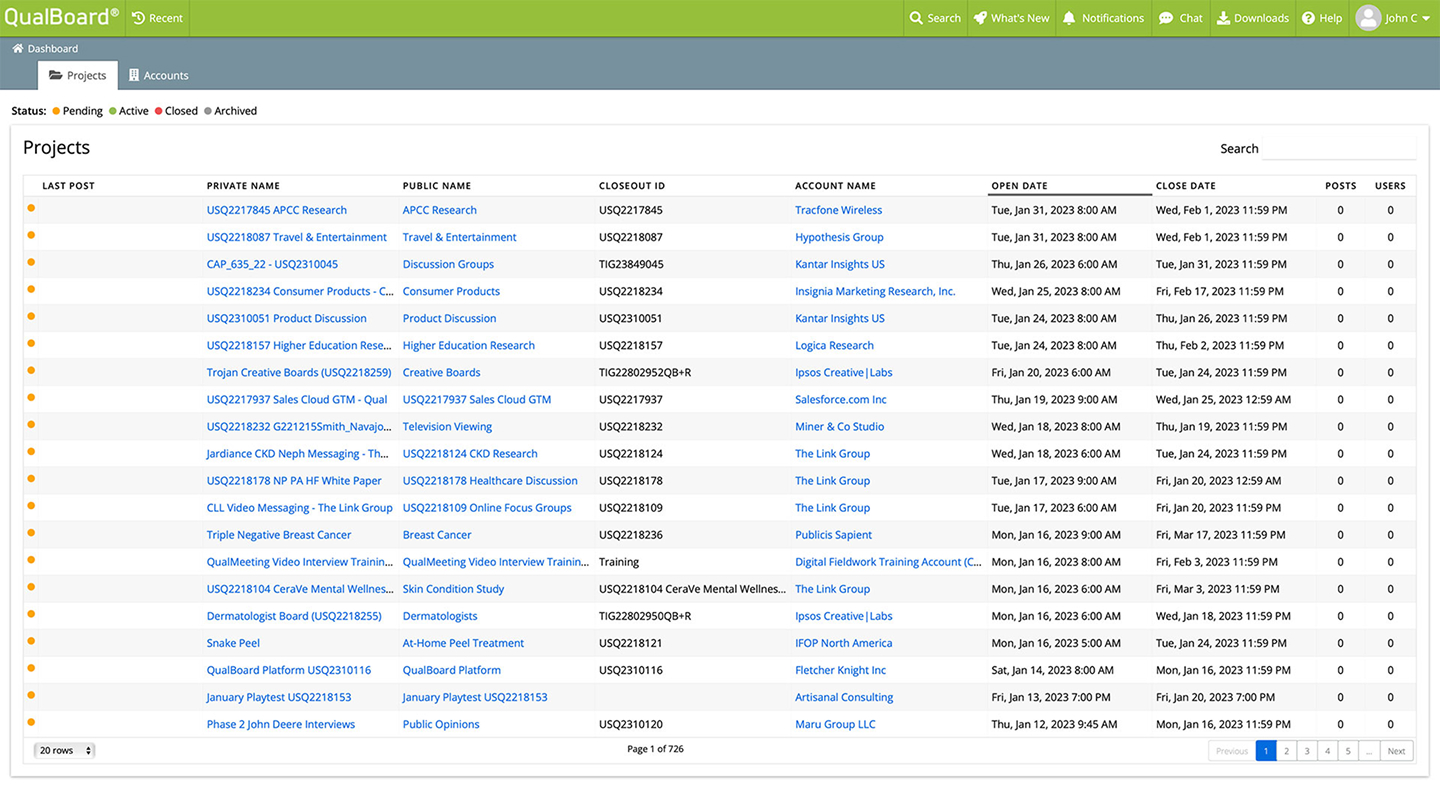Viewport: 1440px width, 810px height.
Task: Go to pagination page 2
Action: 1286,751
